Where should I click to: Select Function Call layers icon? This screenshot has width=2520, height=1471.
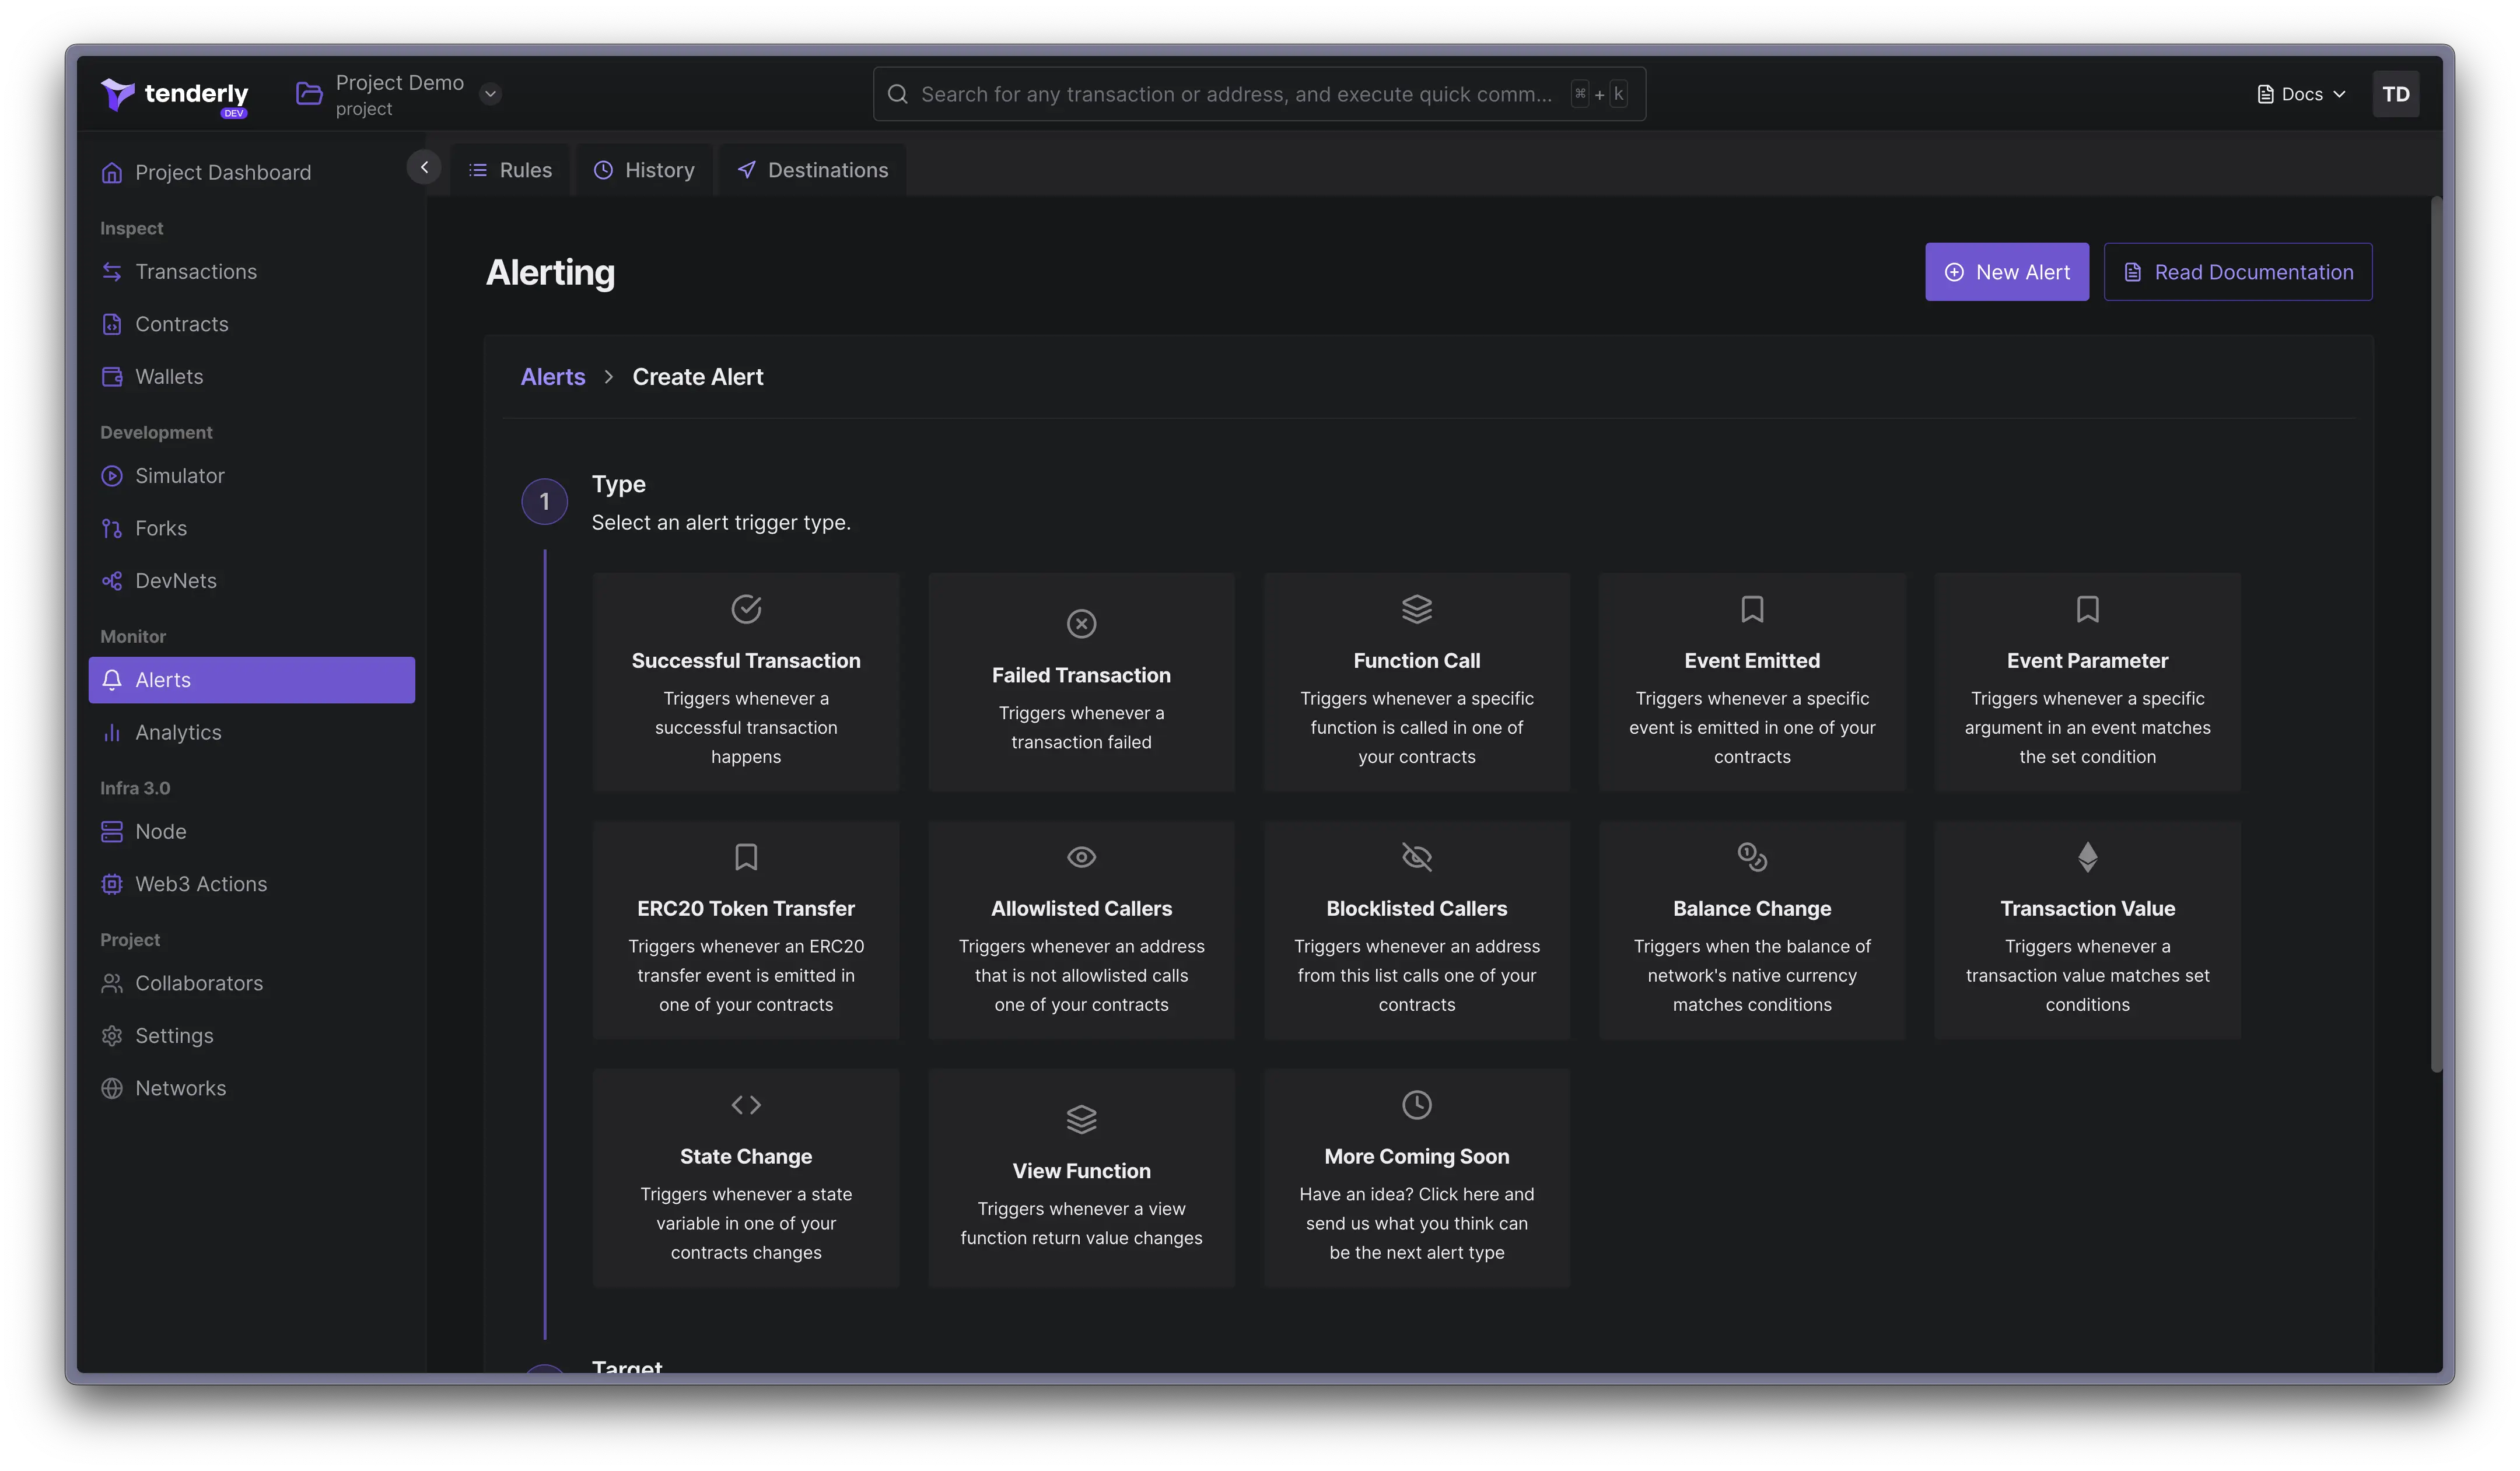click(x=1416, y=609)
